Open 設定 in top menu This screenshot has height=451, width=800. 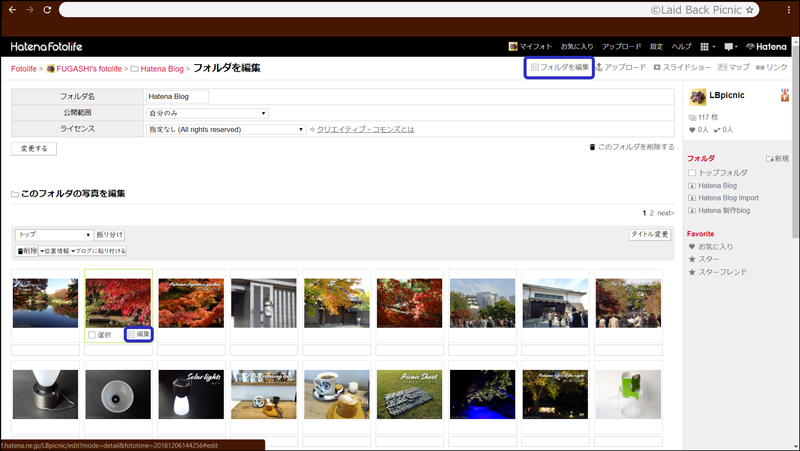coord(656,46)
